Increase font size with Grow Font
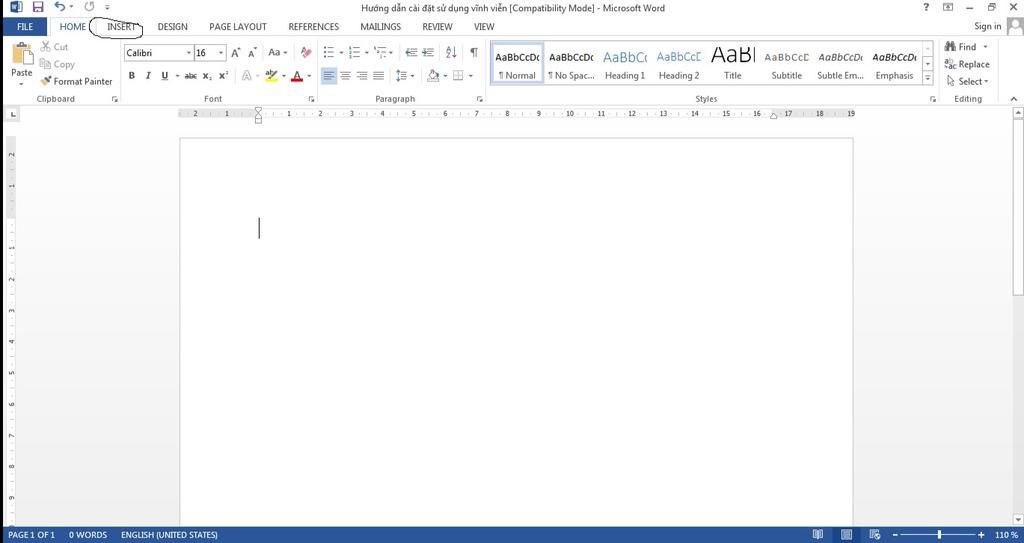 tap(236, 52)
